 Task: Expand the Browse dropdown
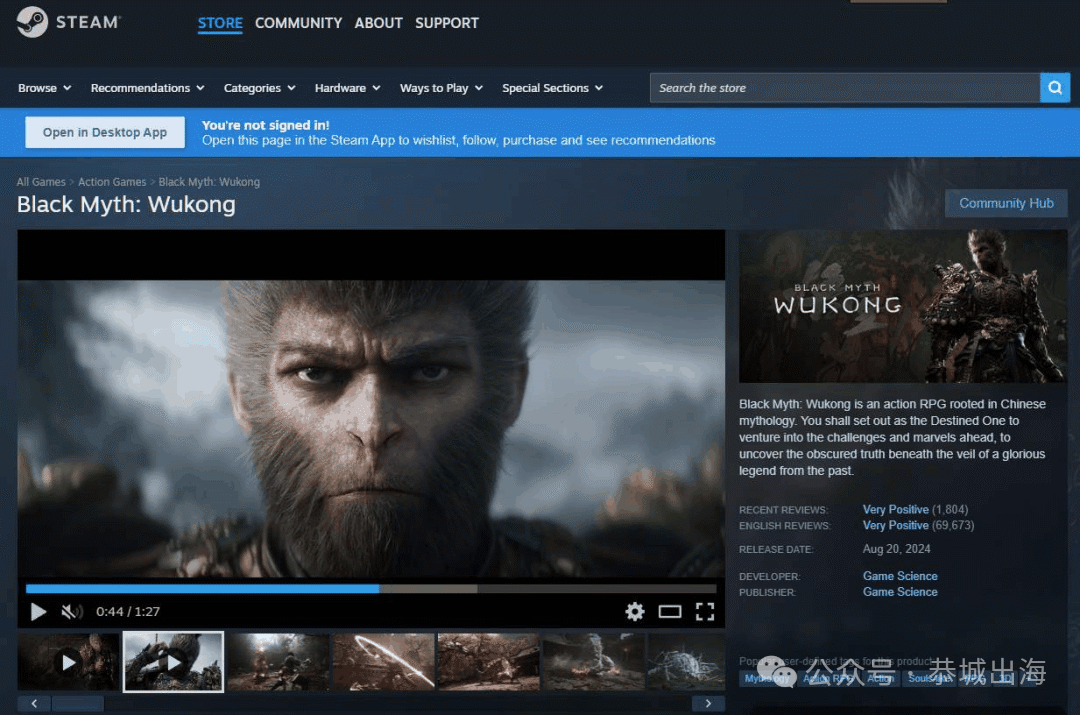click(x=45, y=88)
